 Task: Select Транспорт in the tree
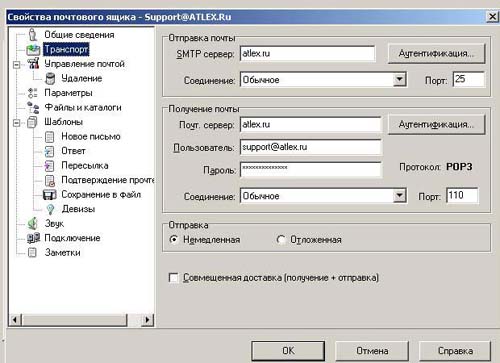pyautogui.click(x=66, y=49)
